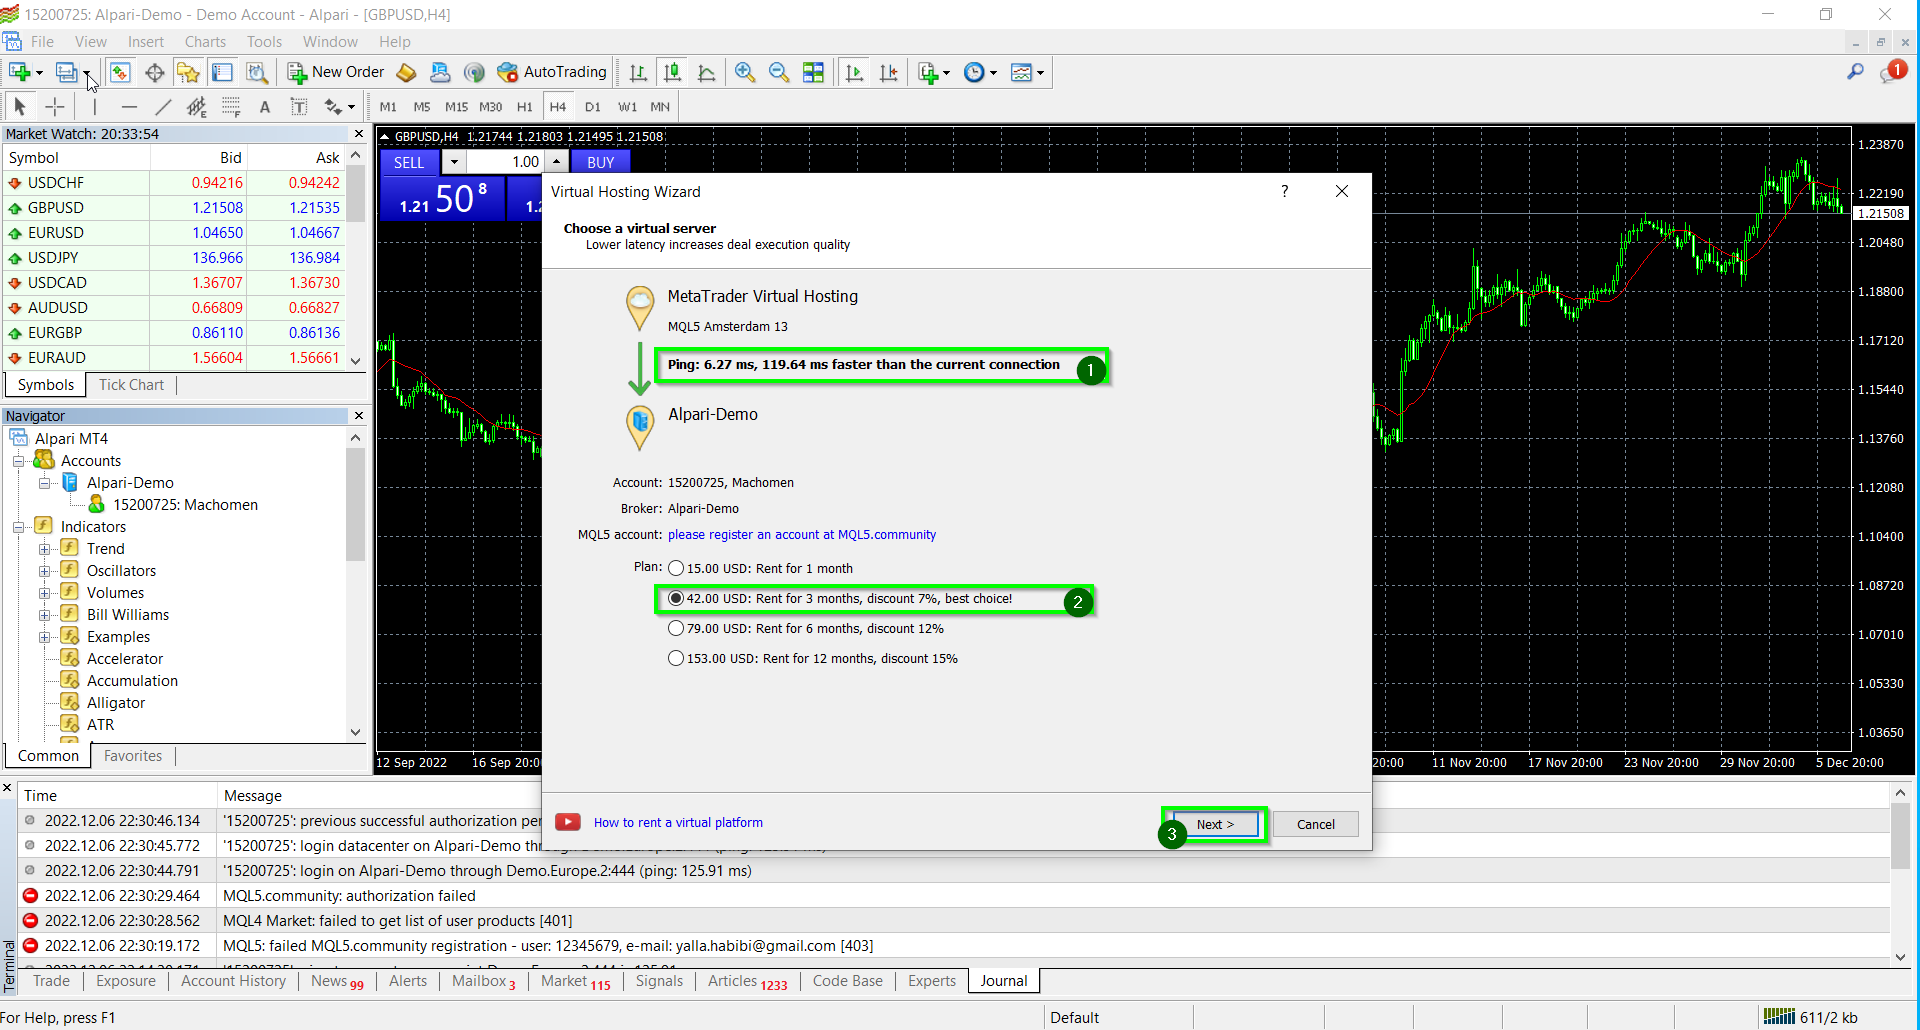Open the search magnifier icon
This screenshot has height=1030, width=1920.
pyautogui.click(x=1855, y=72)
